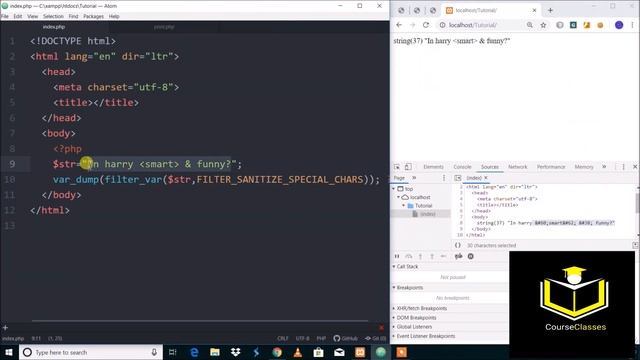Click the UTF-8 encoding in Atom status bar
Screen dimensions: 640x360
click(x=302, y=338)
